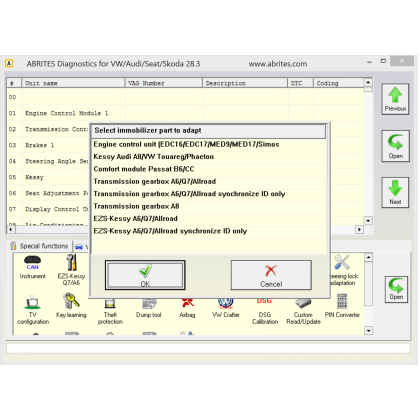420x420 pixels.
Task: Select Kessy Audi A8/VW Touareg/Phaeton option
Action: point(209,157)
